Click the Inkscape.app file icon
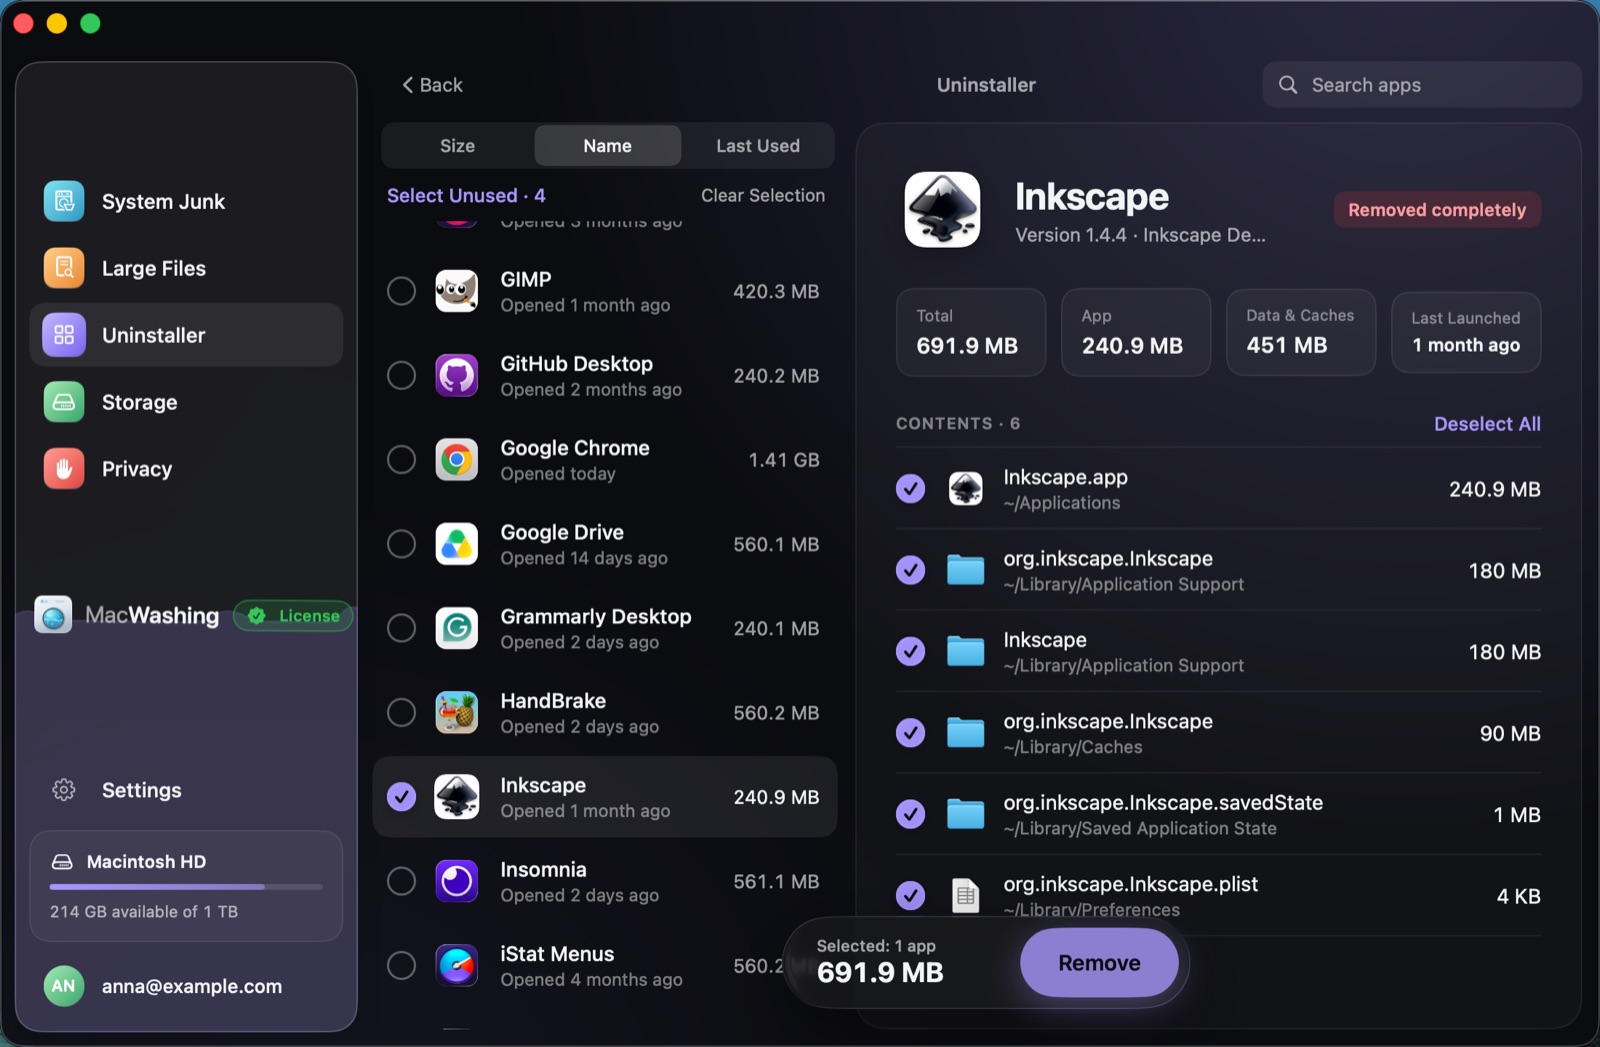 click(x=965, y=489)
